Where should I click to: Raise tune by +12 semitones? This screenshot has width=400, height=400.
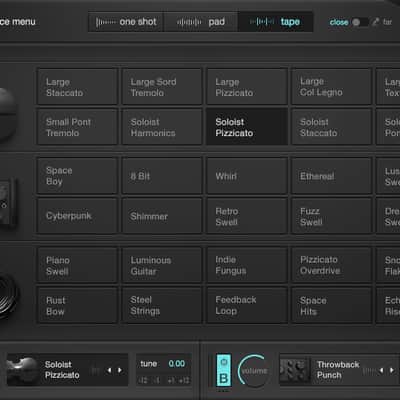coord(184,380)
